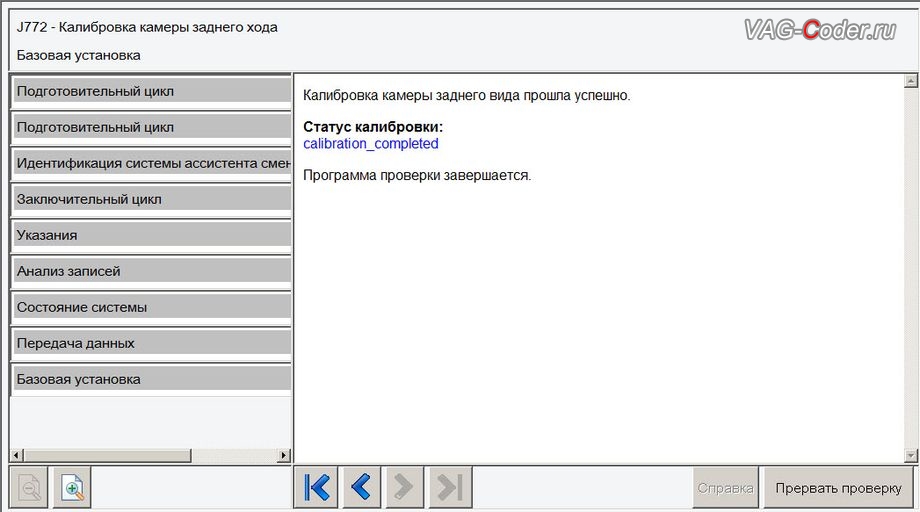The image size is (920, 512).
Task: Select Состояние системы entry
Action: point(152,307)
